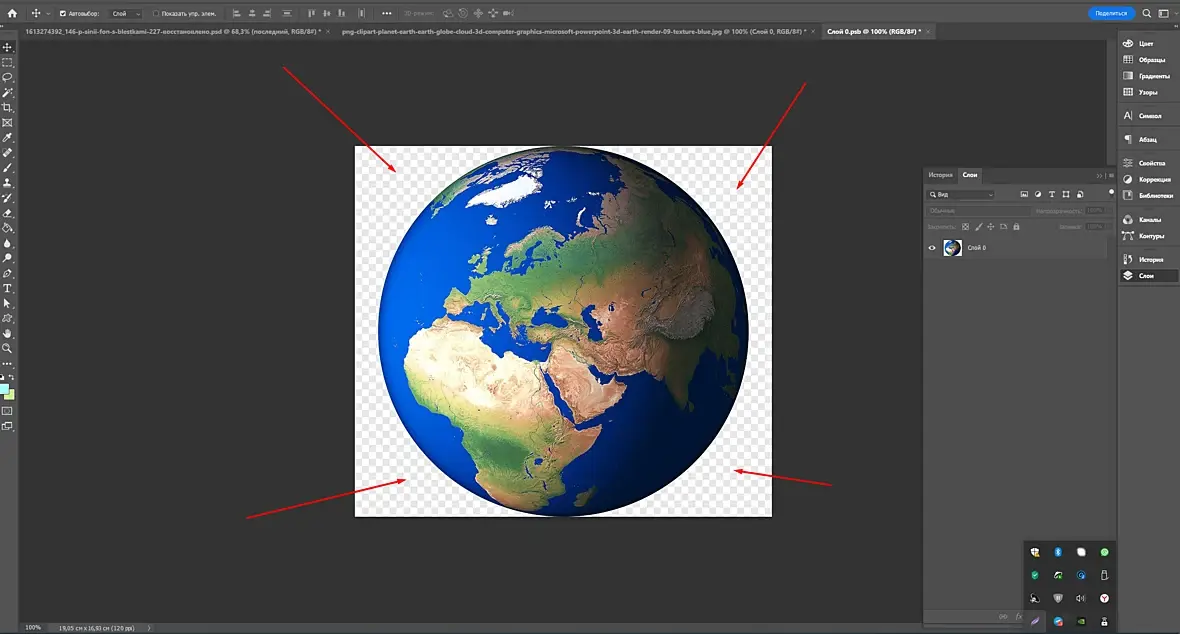The width and height of the screenshot is (1180, 634).
Task: Select the Crop tool
Action: [x=7, y=107]
